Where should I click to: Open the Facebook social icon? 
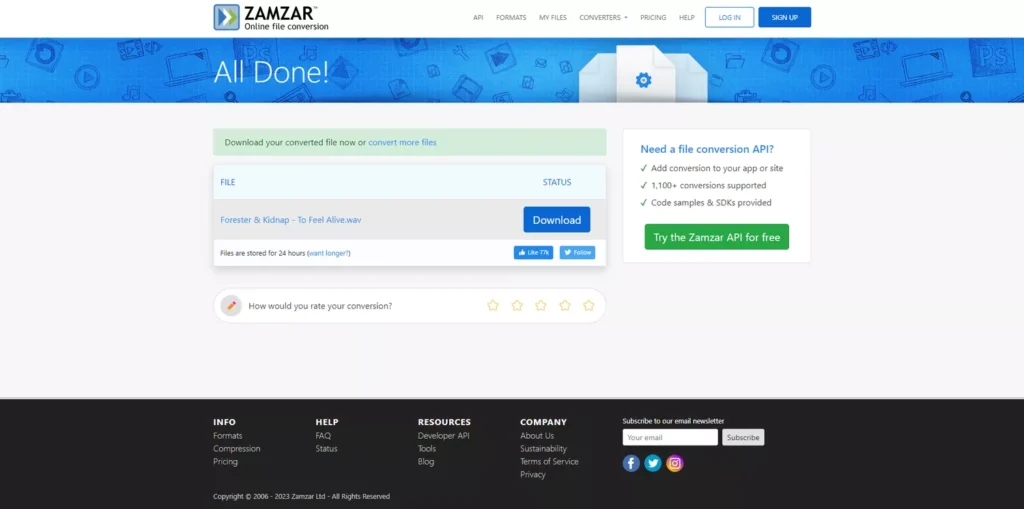631,463
